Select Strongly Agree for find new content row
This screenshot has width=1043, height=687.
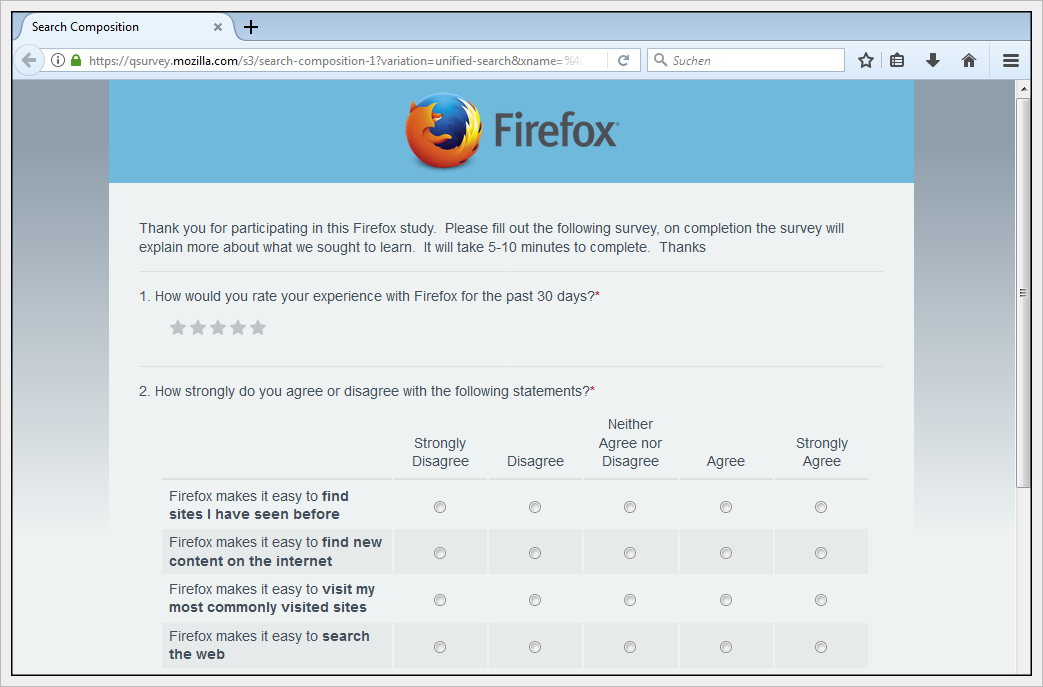[821, 553]
